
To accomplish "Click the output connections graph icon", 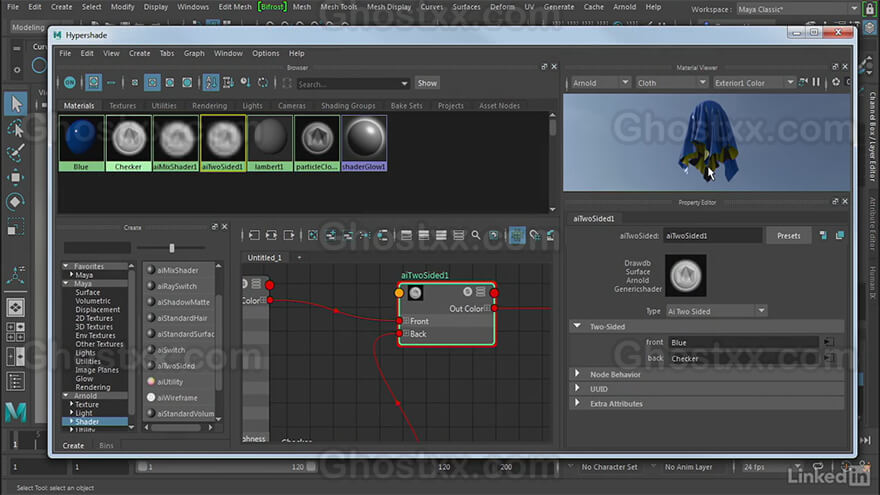I will 288,235.
